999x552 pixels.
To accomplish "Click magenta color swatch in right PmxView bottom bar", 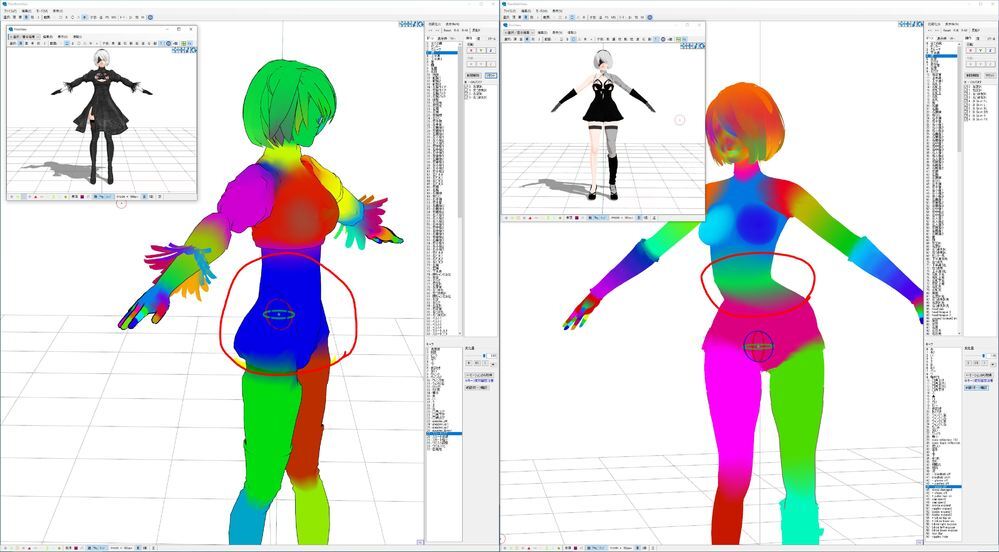I will coord(577,218).
